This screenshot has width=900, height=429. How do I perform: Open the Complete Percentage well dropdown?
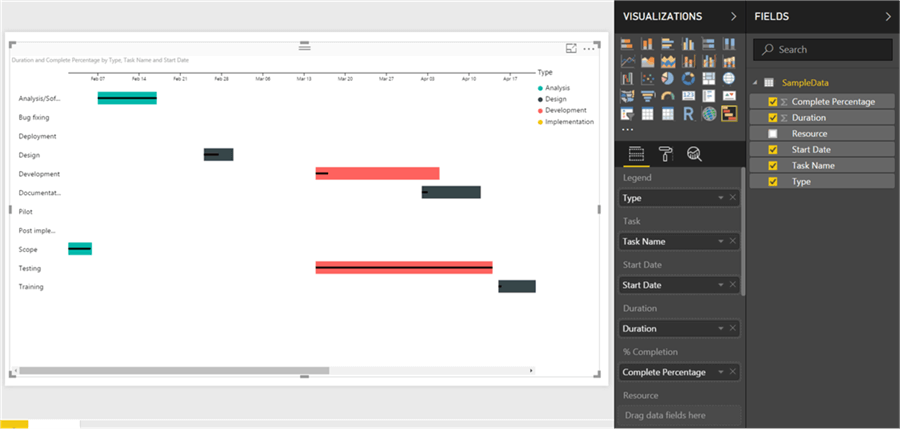click(x=721, y=372)
